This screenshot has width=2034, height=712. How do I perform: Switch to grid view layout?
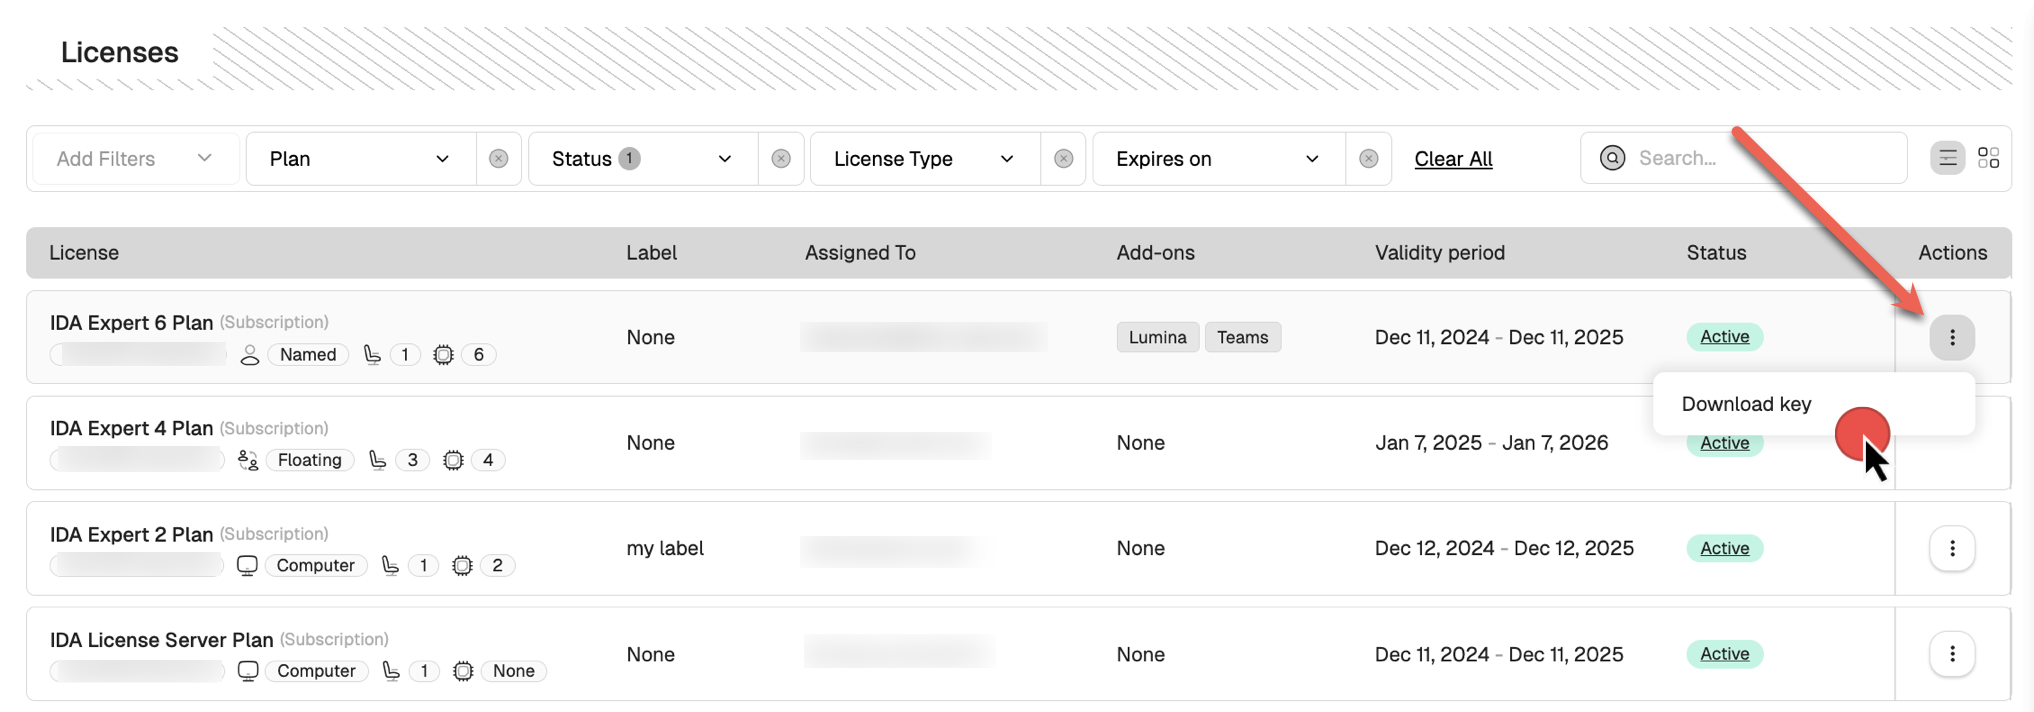1988,158
